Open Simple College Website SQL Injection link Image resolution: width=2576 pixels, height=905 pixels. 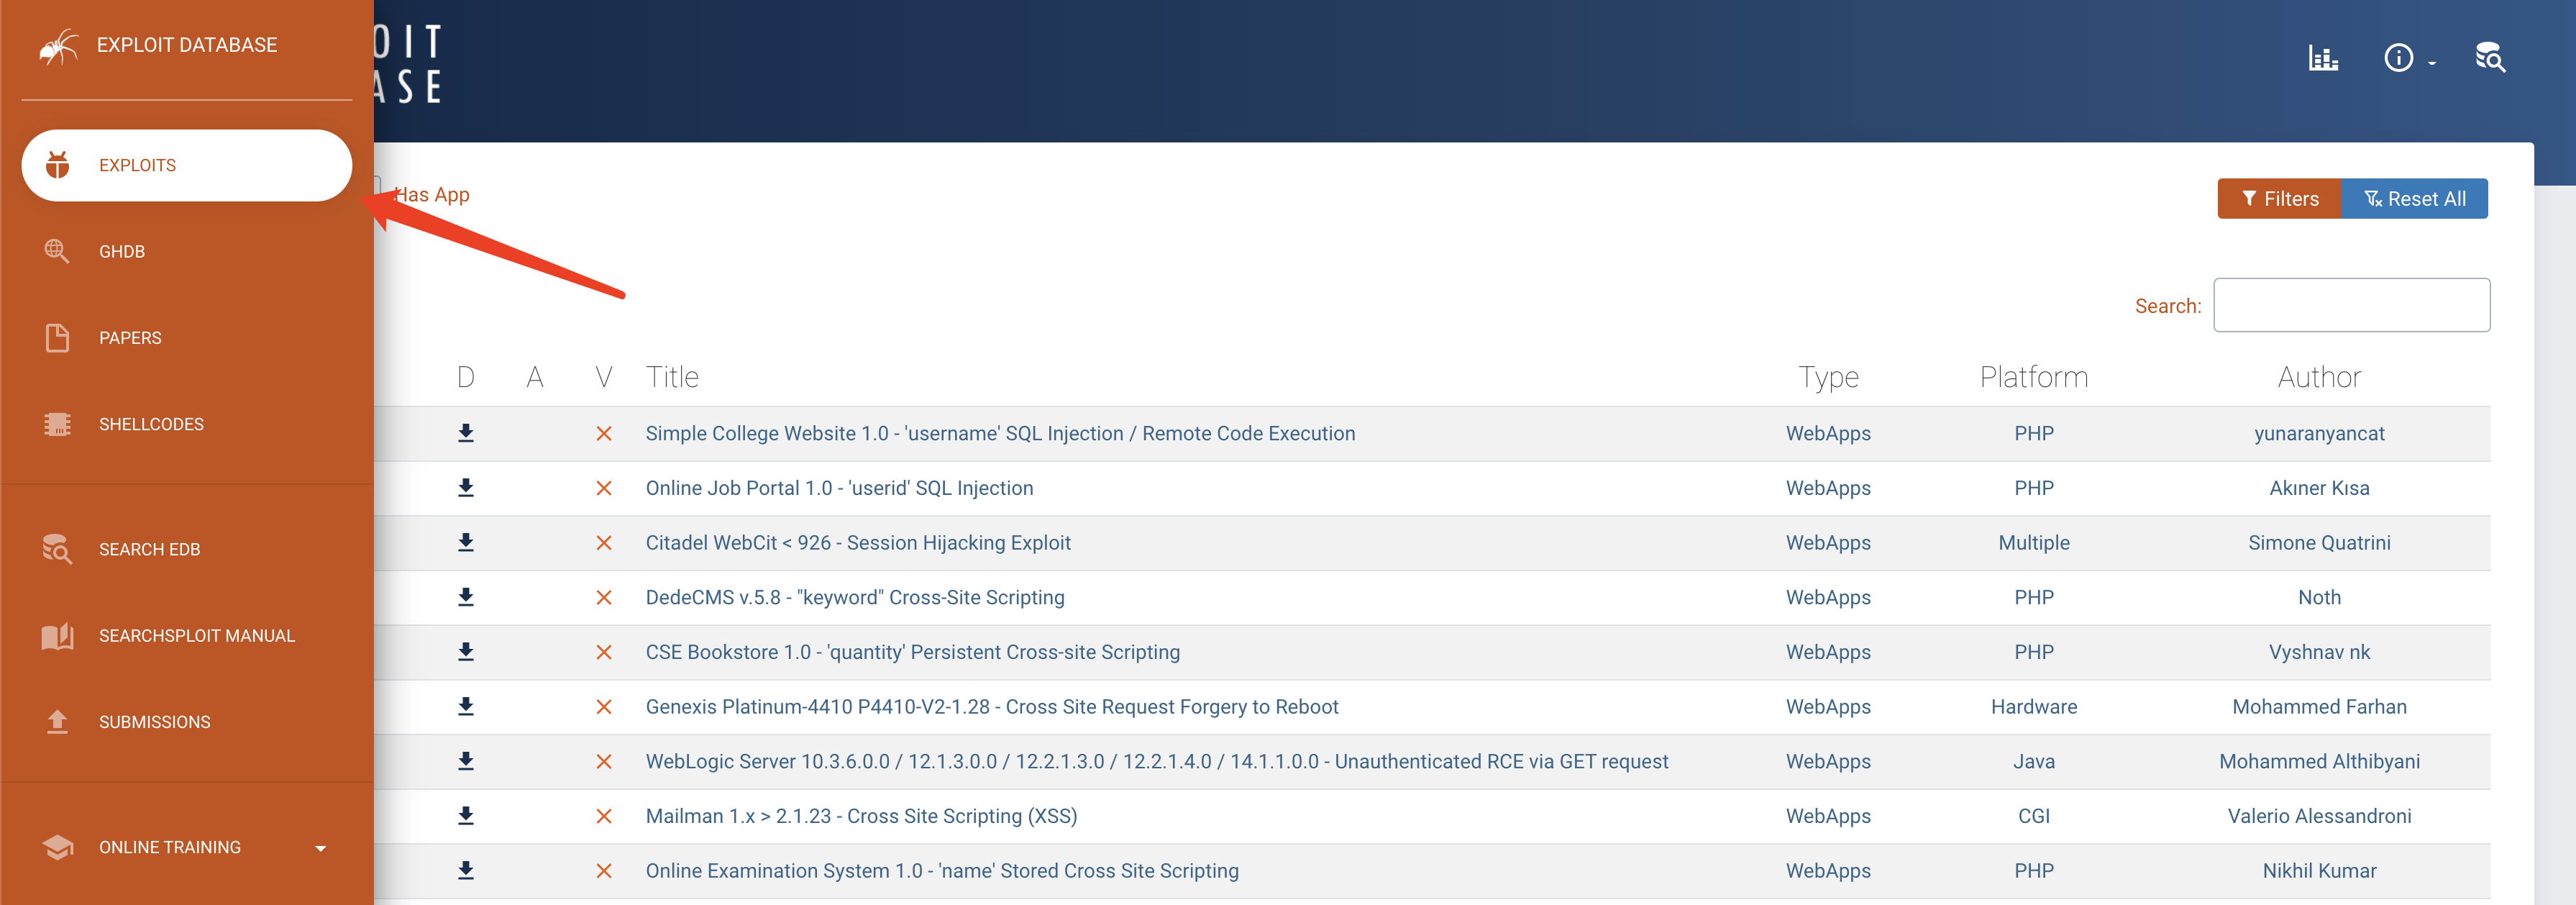(1000, 433)
